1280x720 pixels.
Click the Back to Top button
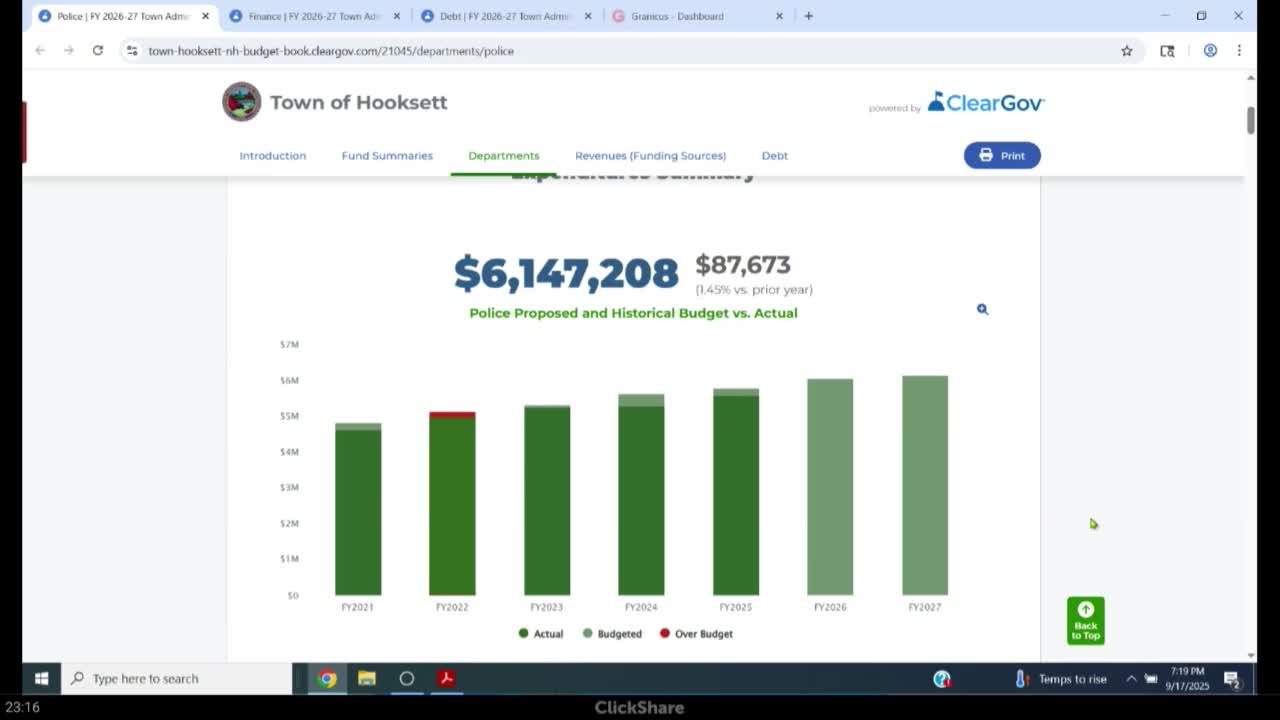(1085, 620)
